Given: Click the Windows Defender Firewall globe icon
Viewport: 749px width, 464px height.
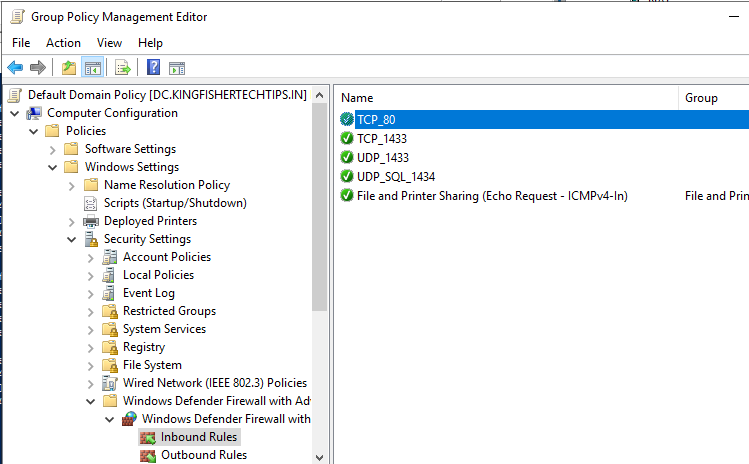Looking at the screenshot, I should pos(129,419).
